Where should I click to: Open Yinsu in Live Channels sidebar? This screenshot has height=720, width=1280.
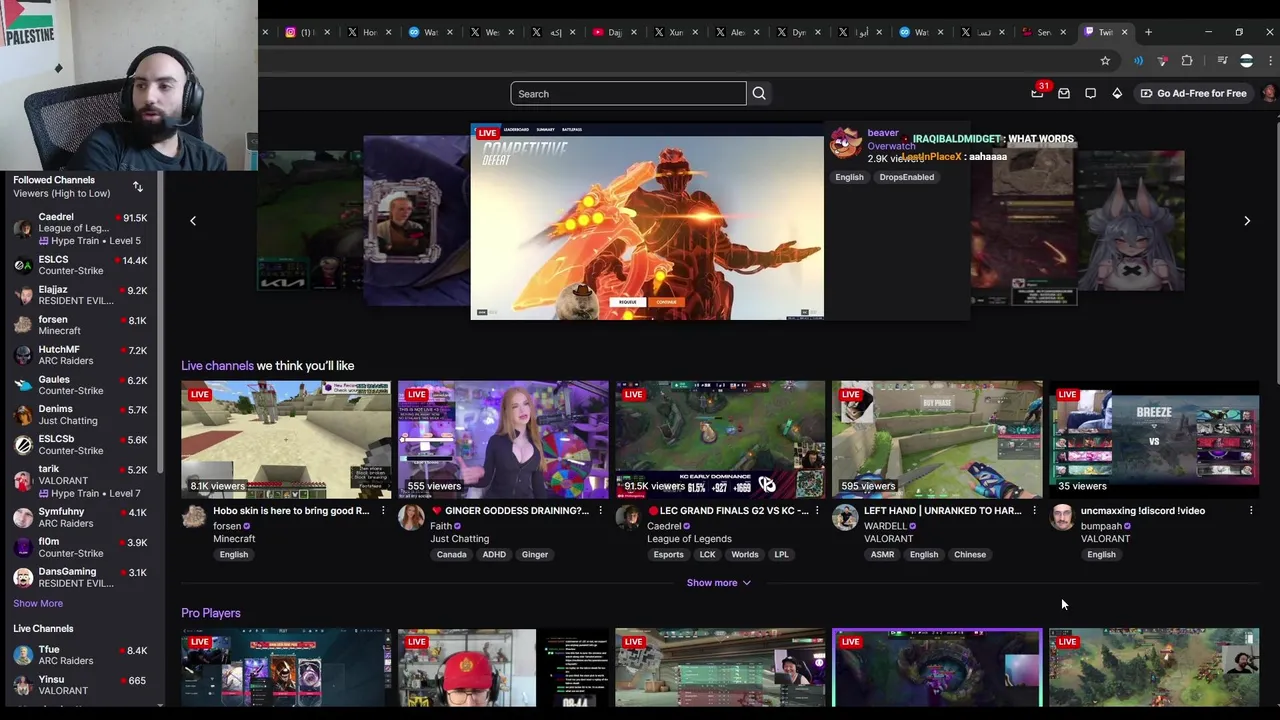click(x=82, y=685)
